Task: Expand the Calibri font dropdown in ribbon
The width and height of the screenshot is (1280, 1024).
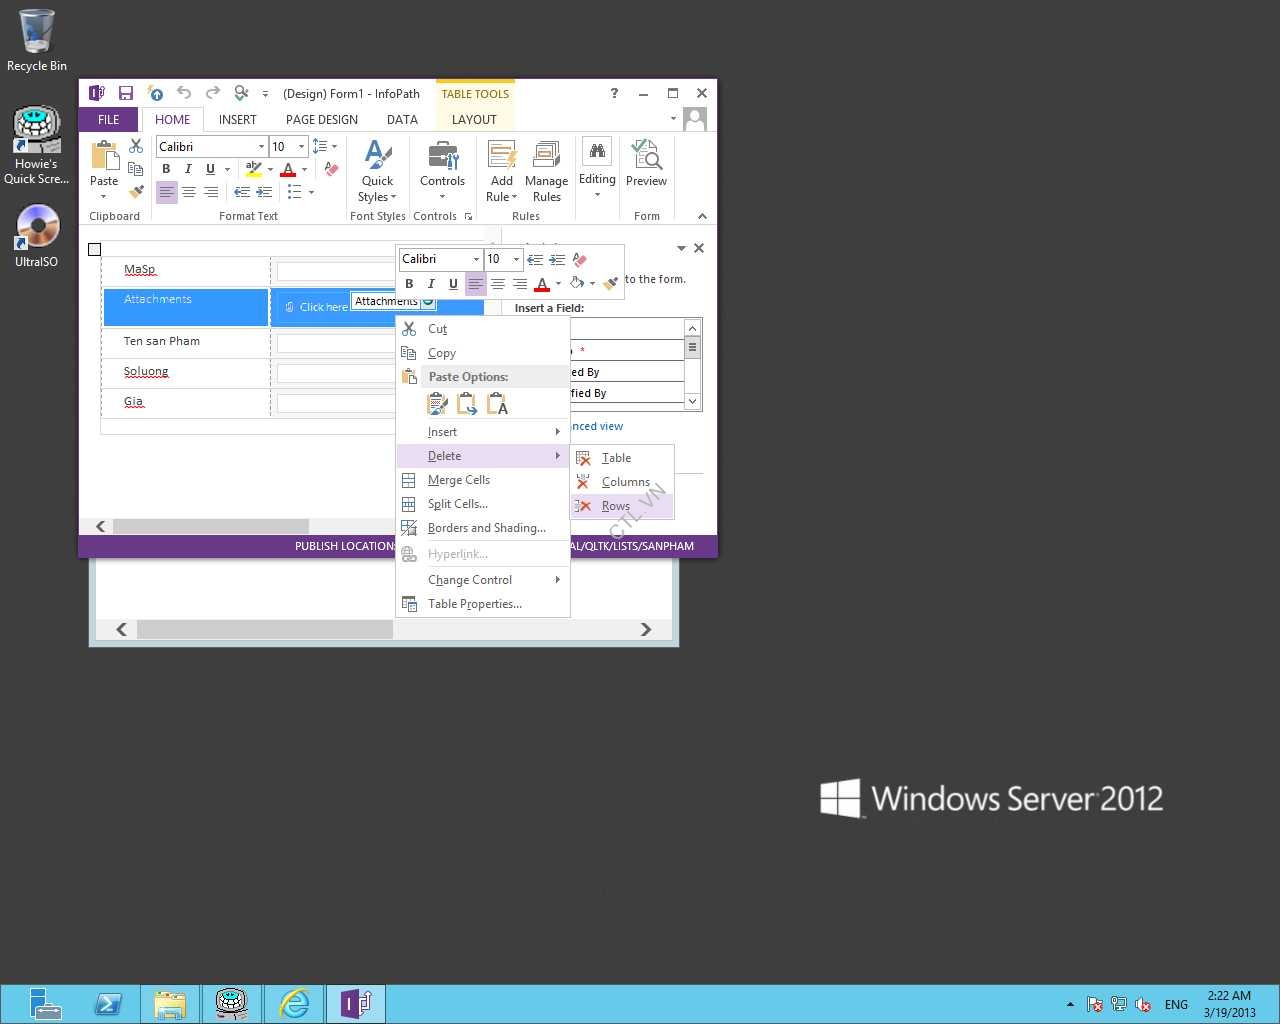Action: [x=261, y=147]
